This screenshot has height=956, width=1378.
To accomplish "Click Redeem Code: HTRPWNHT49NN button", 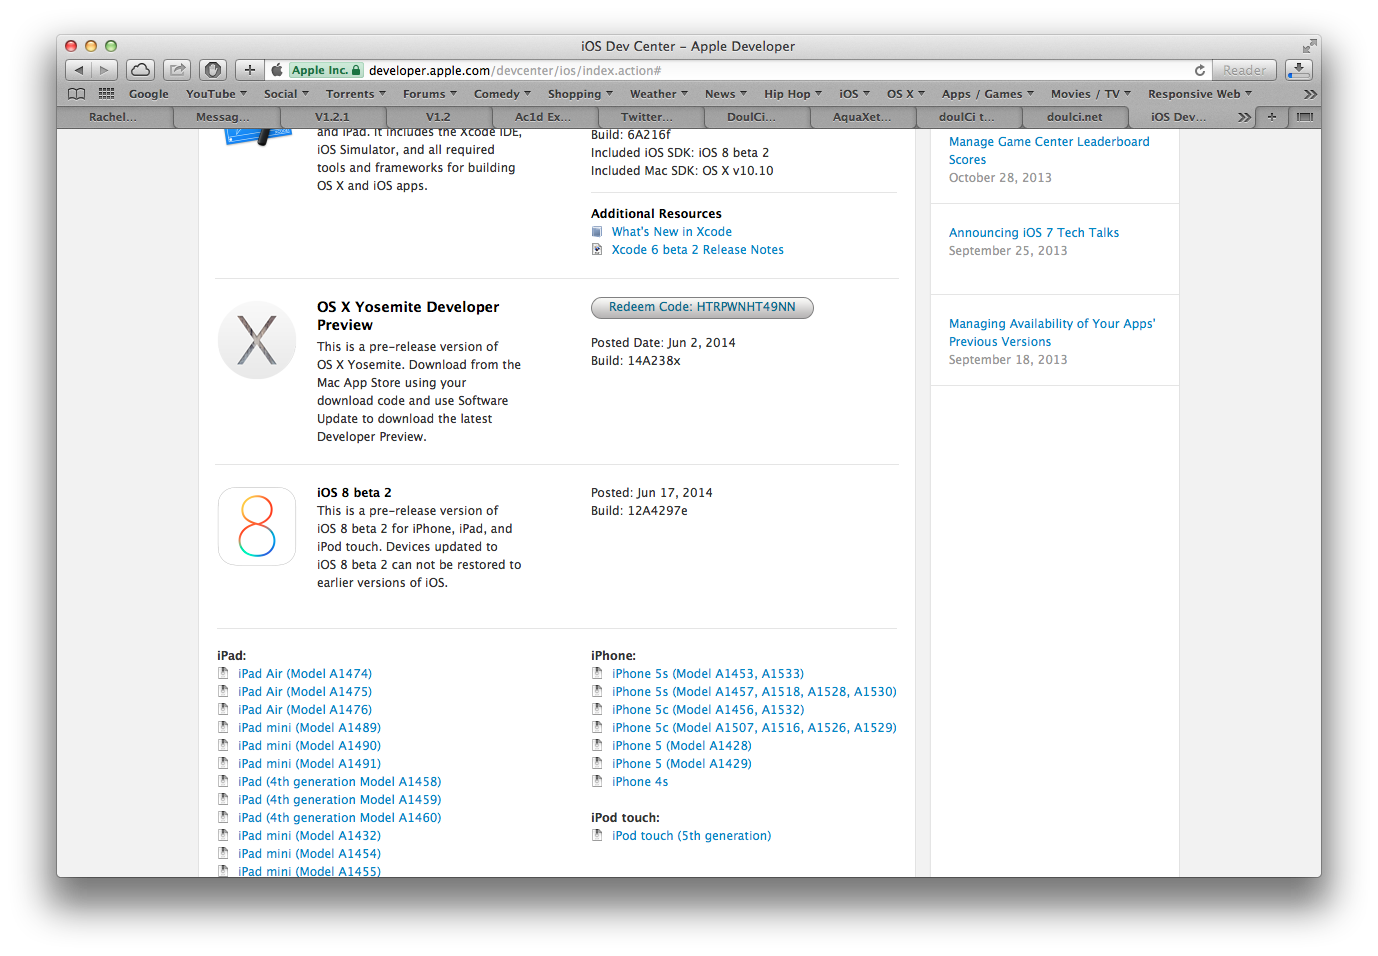I will click(702, 307).
